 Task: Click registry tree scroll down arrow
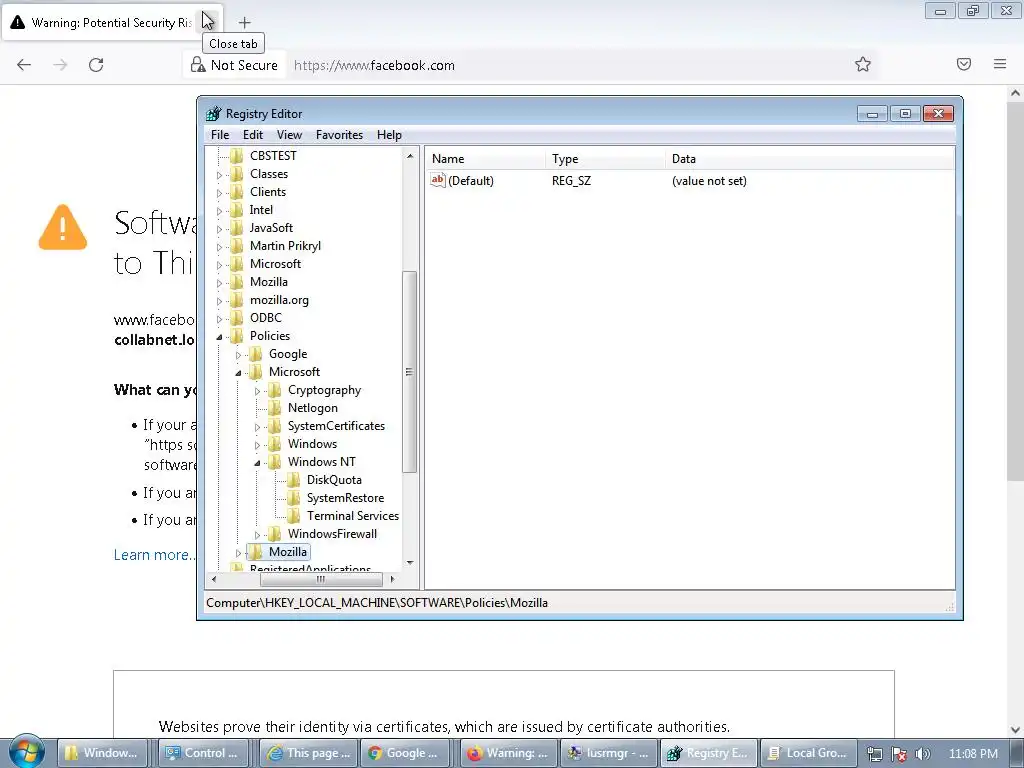pos(409,562)
